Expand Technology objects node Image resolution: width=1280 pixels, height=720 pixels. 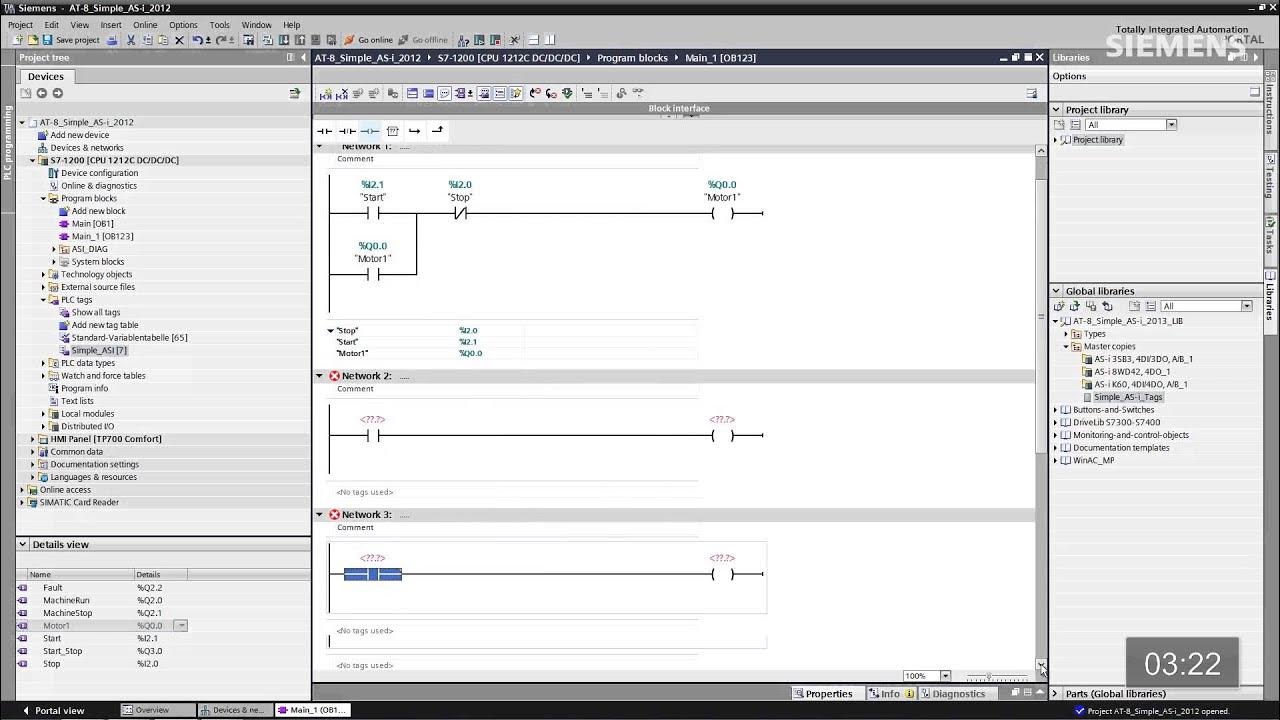click(x=44, y=274)
